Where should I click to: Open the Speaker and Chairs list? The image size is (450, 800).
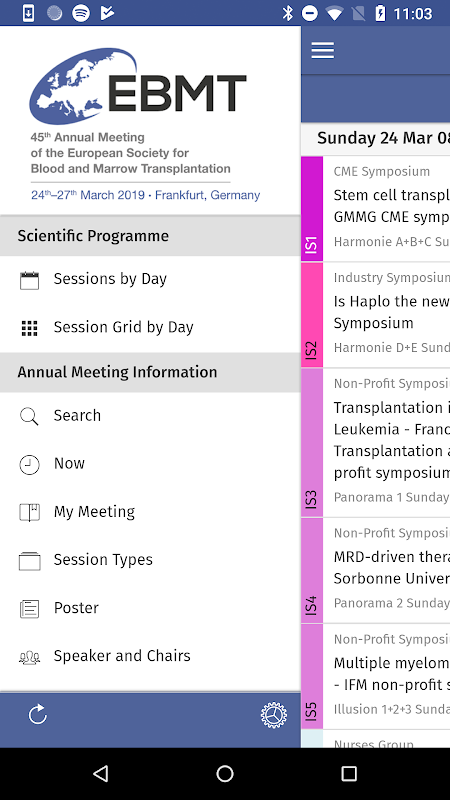150,656
